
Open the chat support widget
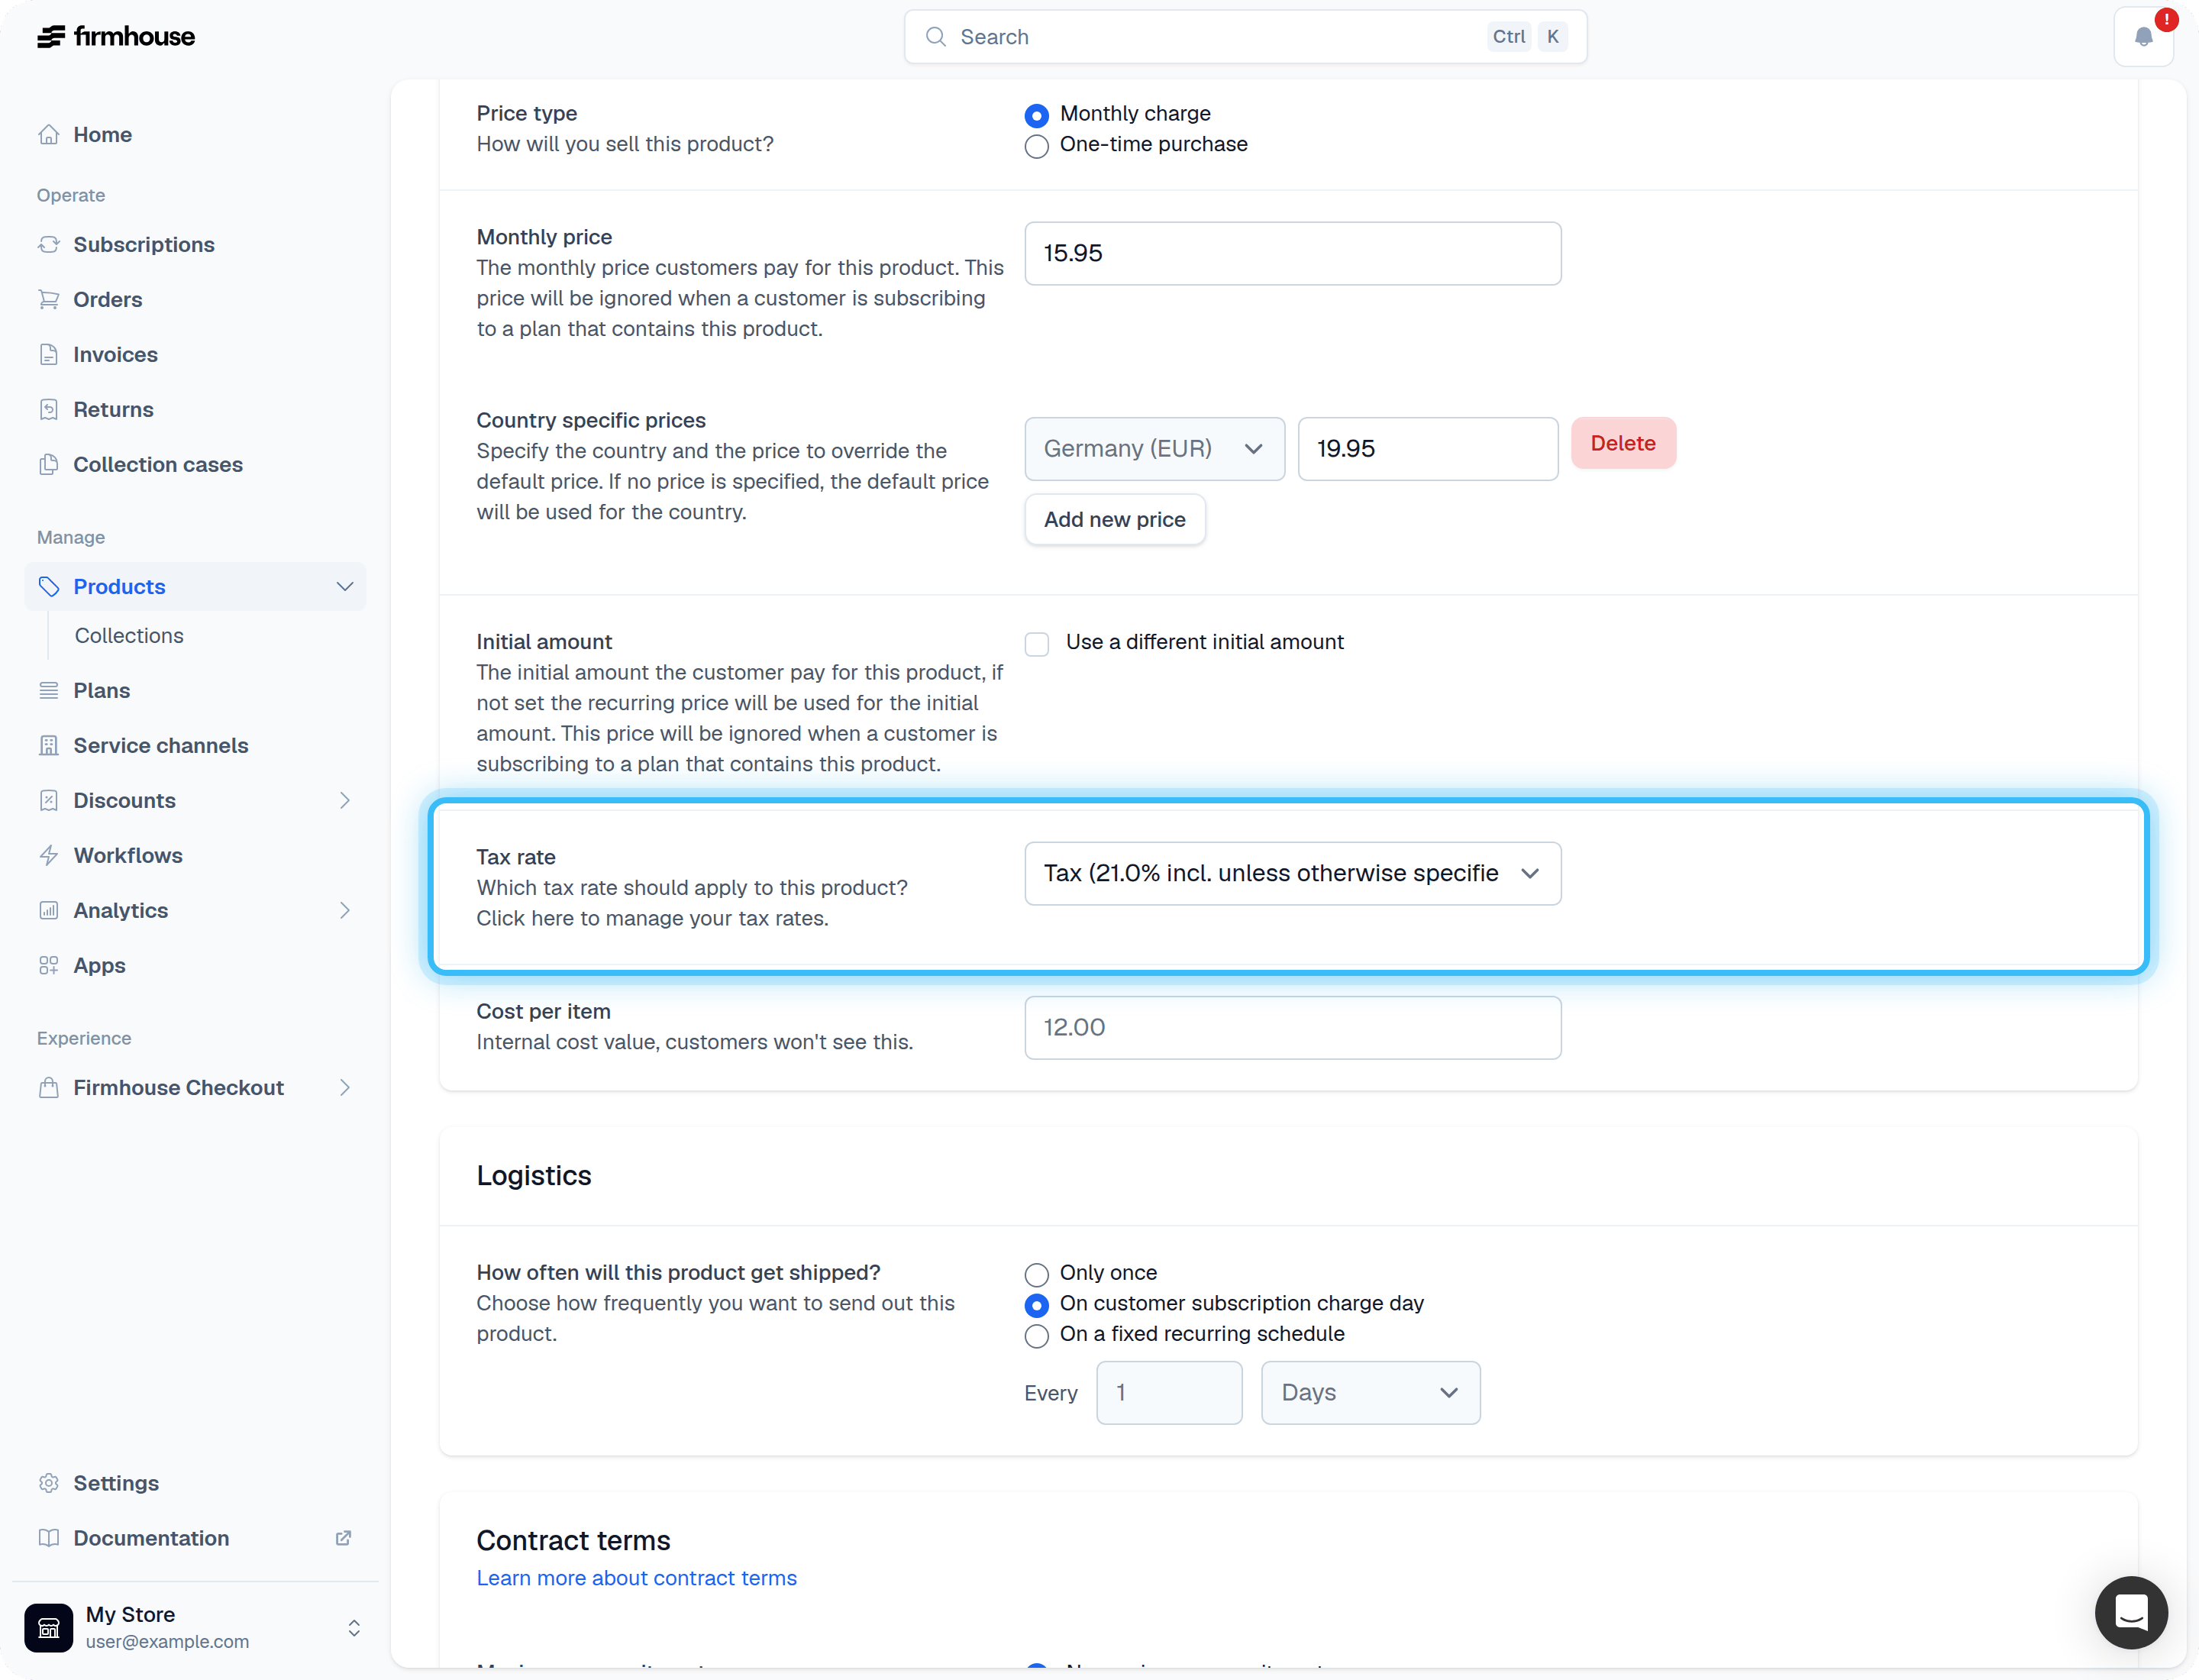pos(2131,1612)
